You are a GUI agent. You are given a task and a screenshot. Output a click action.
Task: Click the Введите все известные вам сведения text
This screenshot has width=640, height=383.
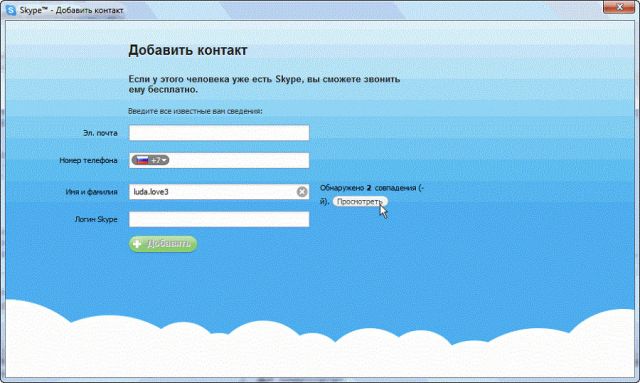[x=195, y=111]
